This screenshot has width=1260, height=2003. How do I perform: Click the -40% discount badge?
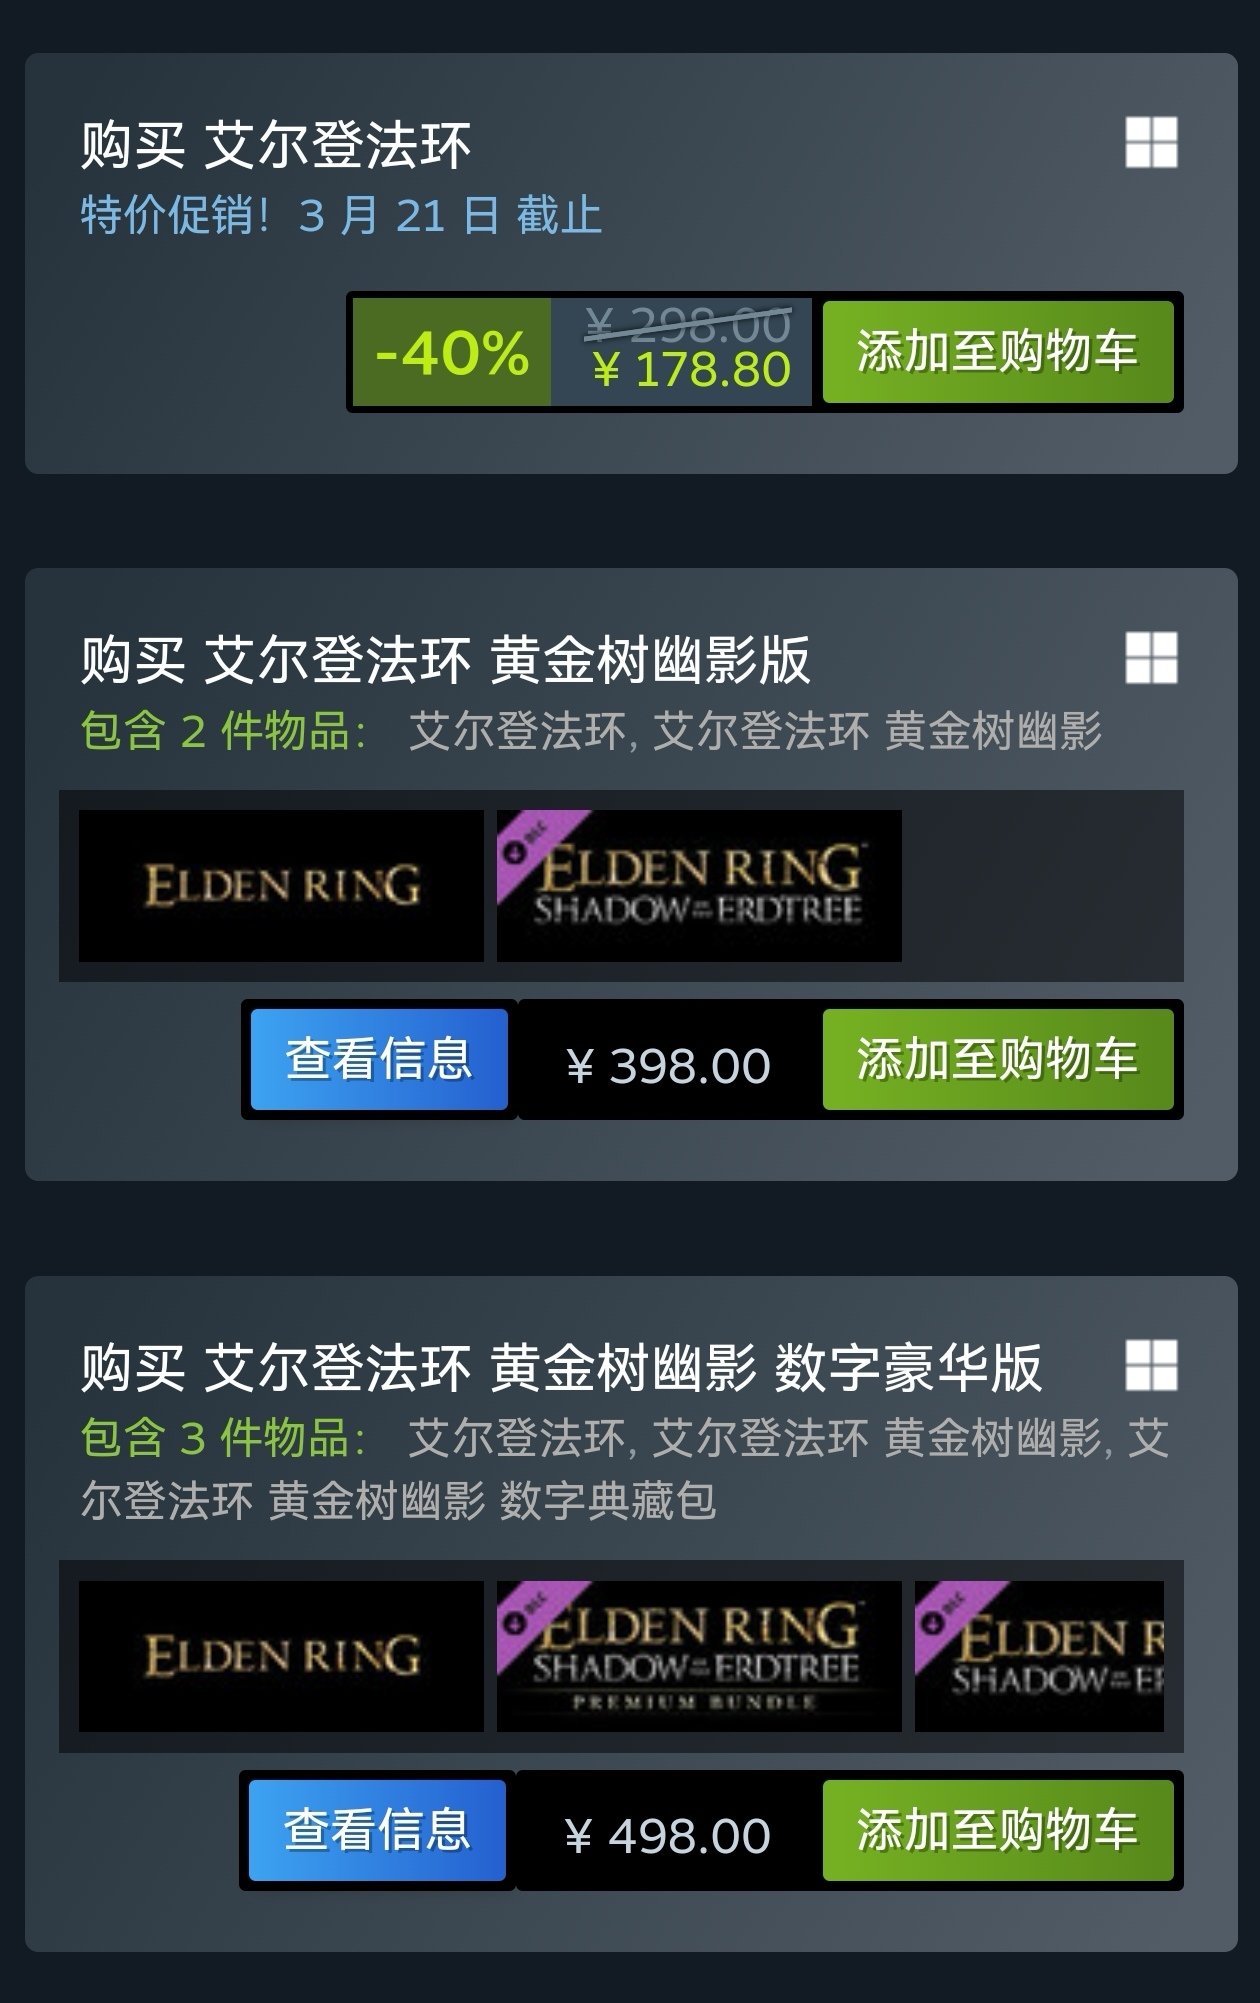click(x=452, y=352)
